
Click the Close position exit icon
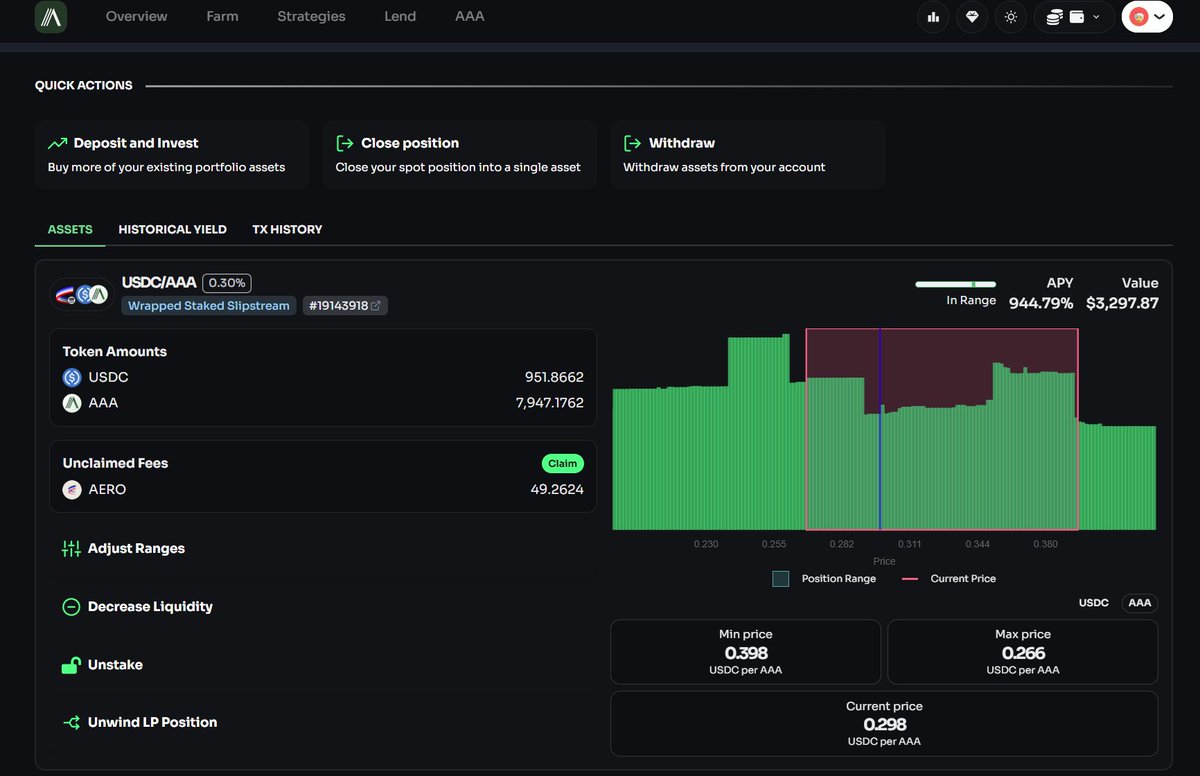pos(345,143)
